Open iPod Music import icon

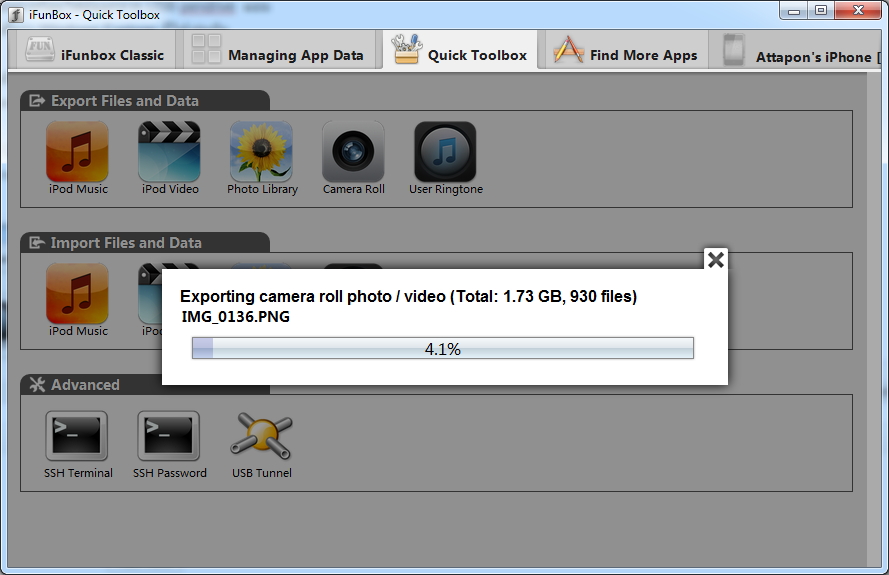[78, 294]
